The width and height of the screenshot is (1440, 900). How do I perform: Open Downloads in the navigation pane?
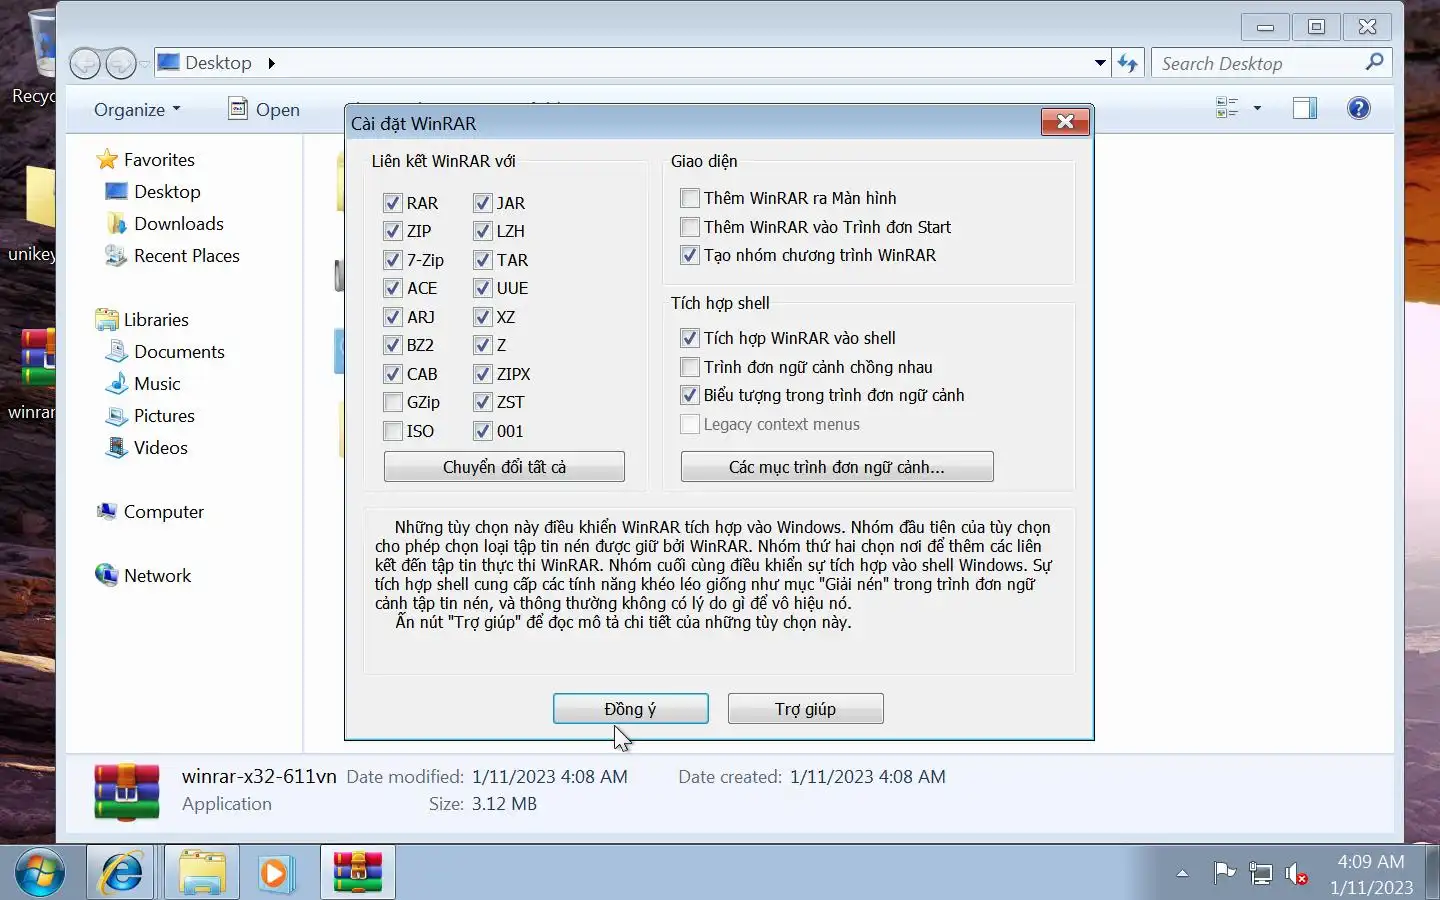pos(164,224)
